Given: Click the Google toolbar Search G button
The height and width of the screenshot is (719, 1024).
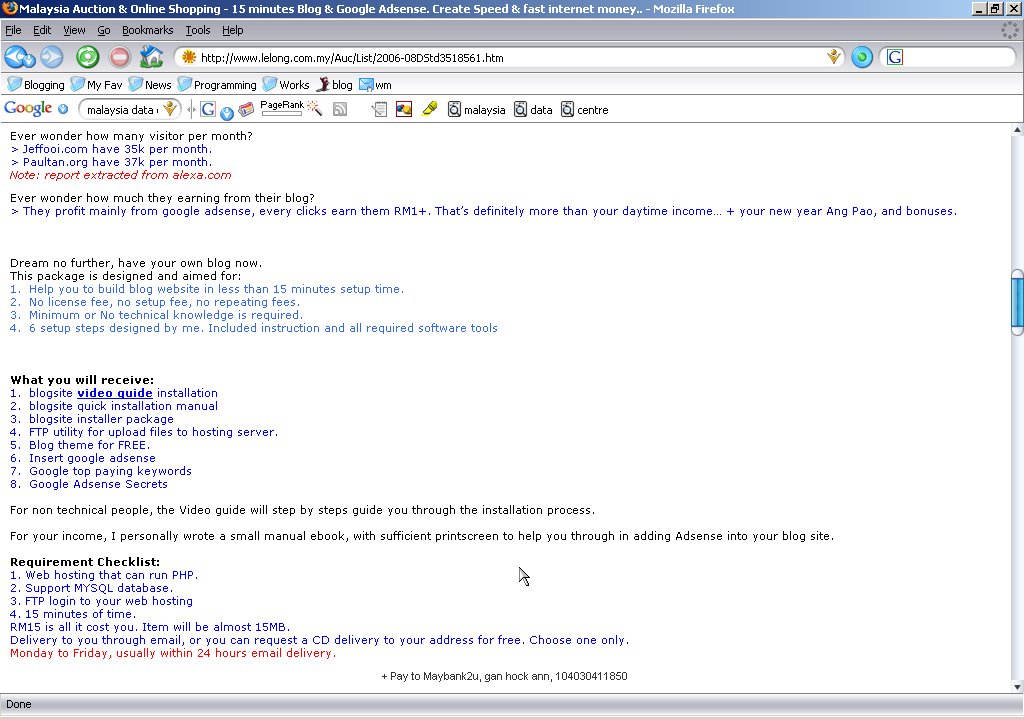Looking at the screenshot, I should (208, 110).
